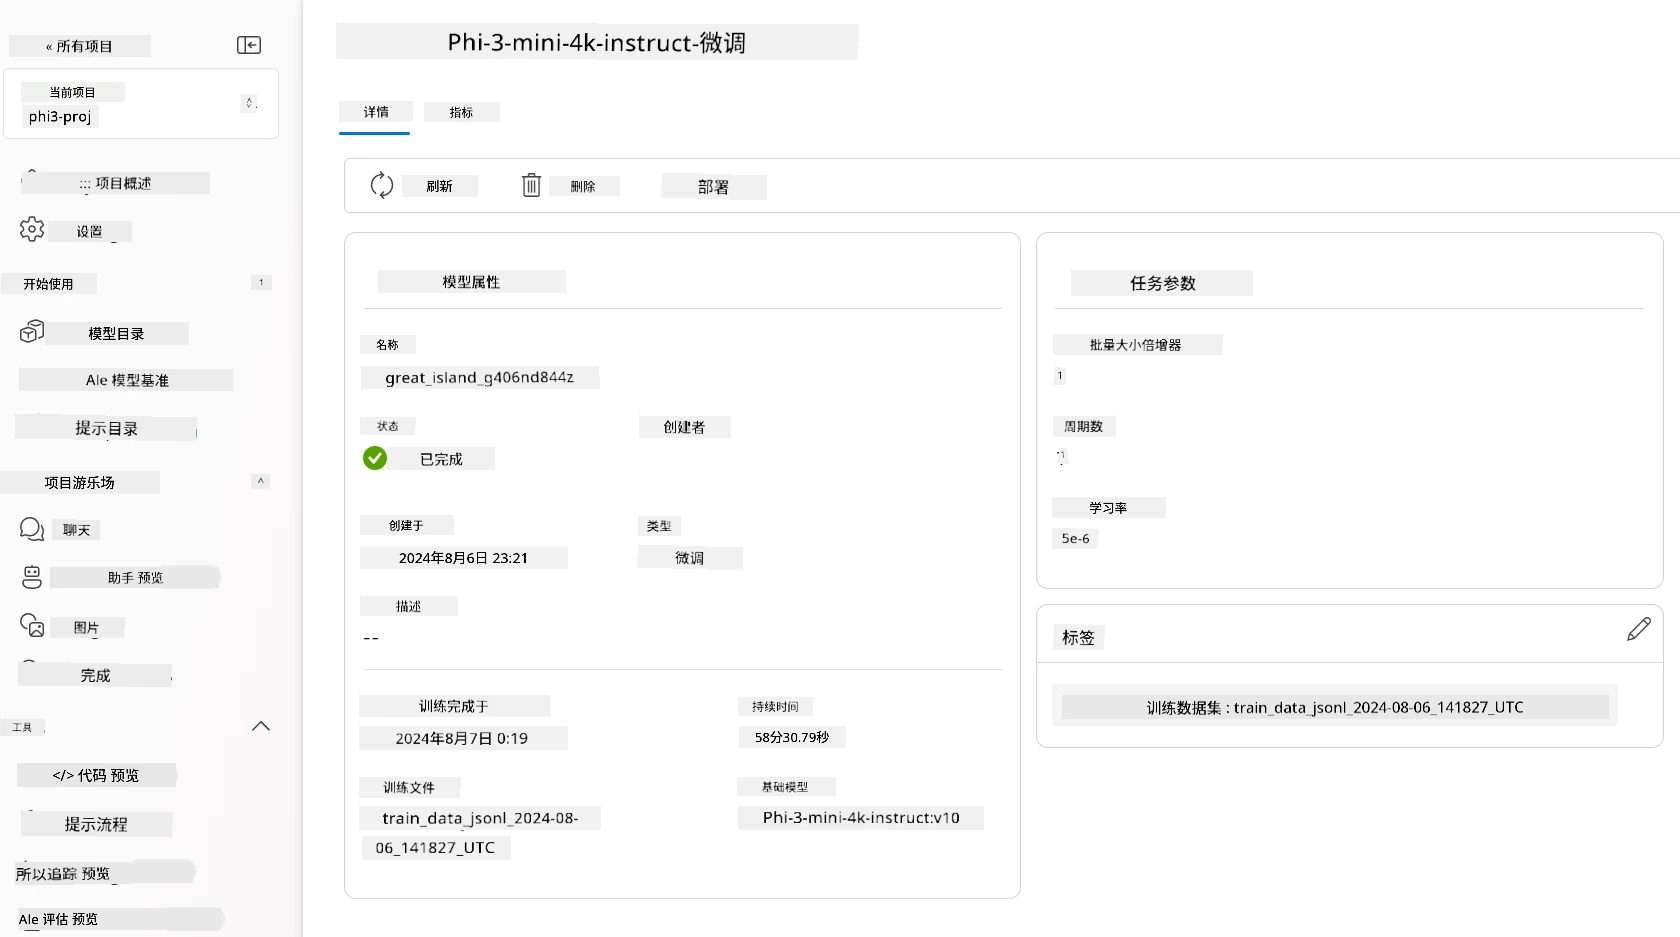Click the page title Phi-3-mini-4k-instruct-微调

pyautogui.click(x=597, y=42)
